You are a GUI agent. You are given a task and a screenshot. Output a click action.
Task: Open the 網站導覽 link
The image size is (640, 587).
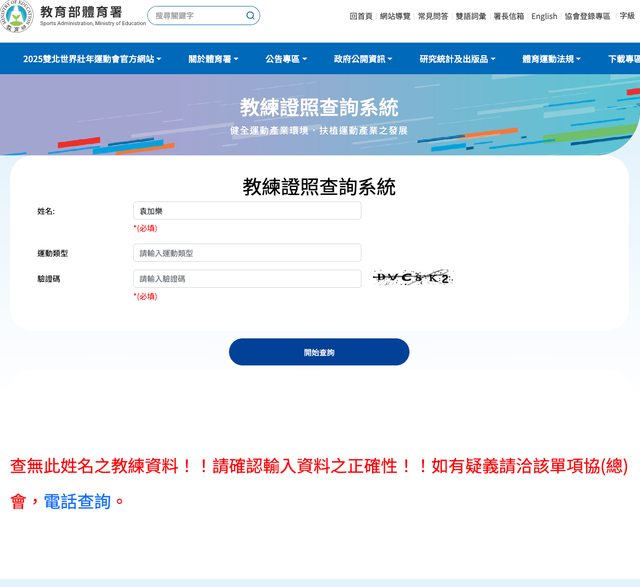(x=395, y=16)
